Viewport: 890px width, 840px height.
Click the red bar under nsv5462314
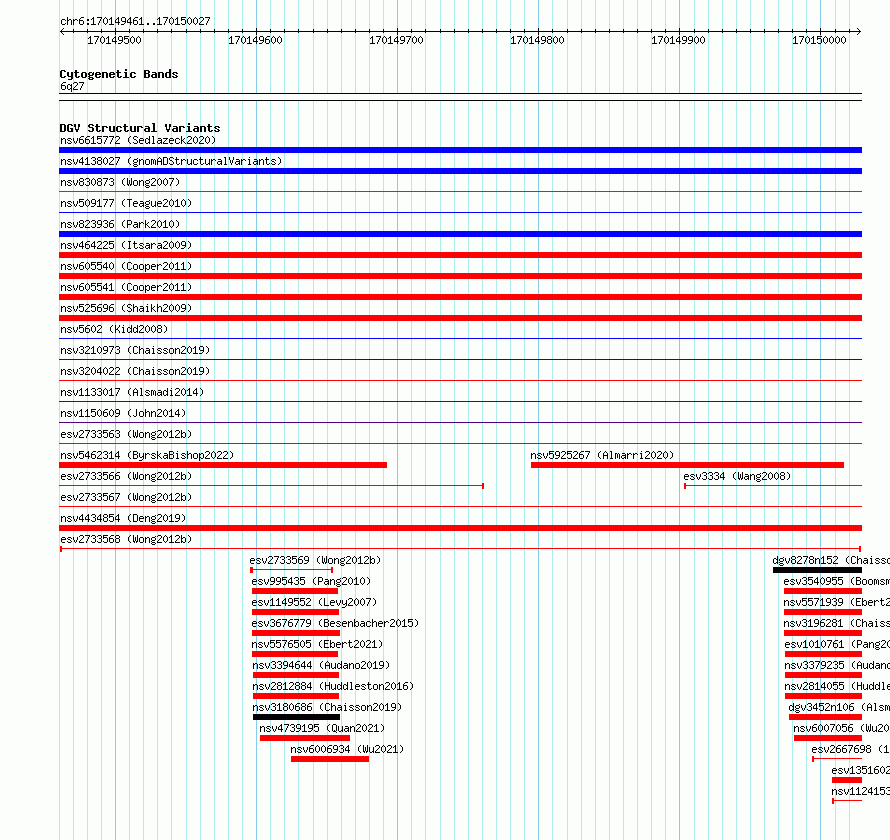223,465
